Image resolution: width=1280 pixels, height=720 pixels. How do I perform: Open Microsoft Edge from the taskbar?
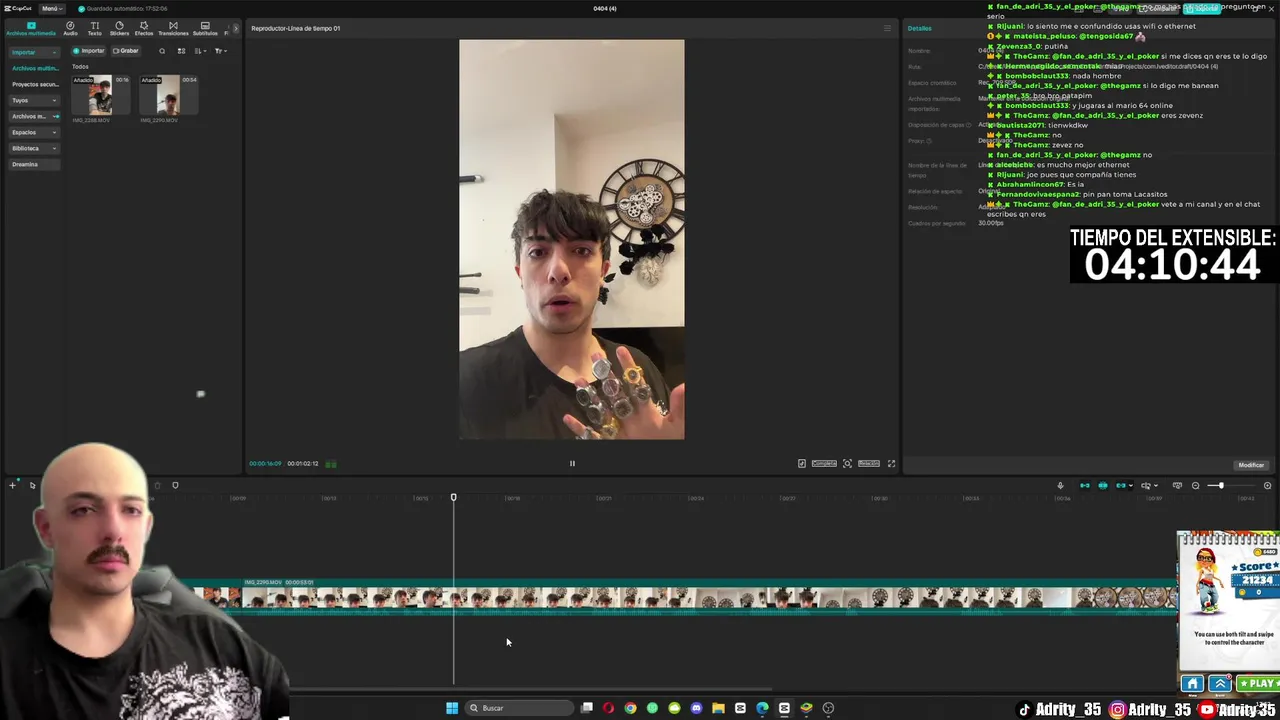point(762,708)
